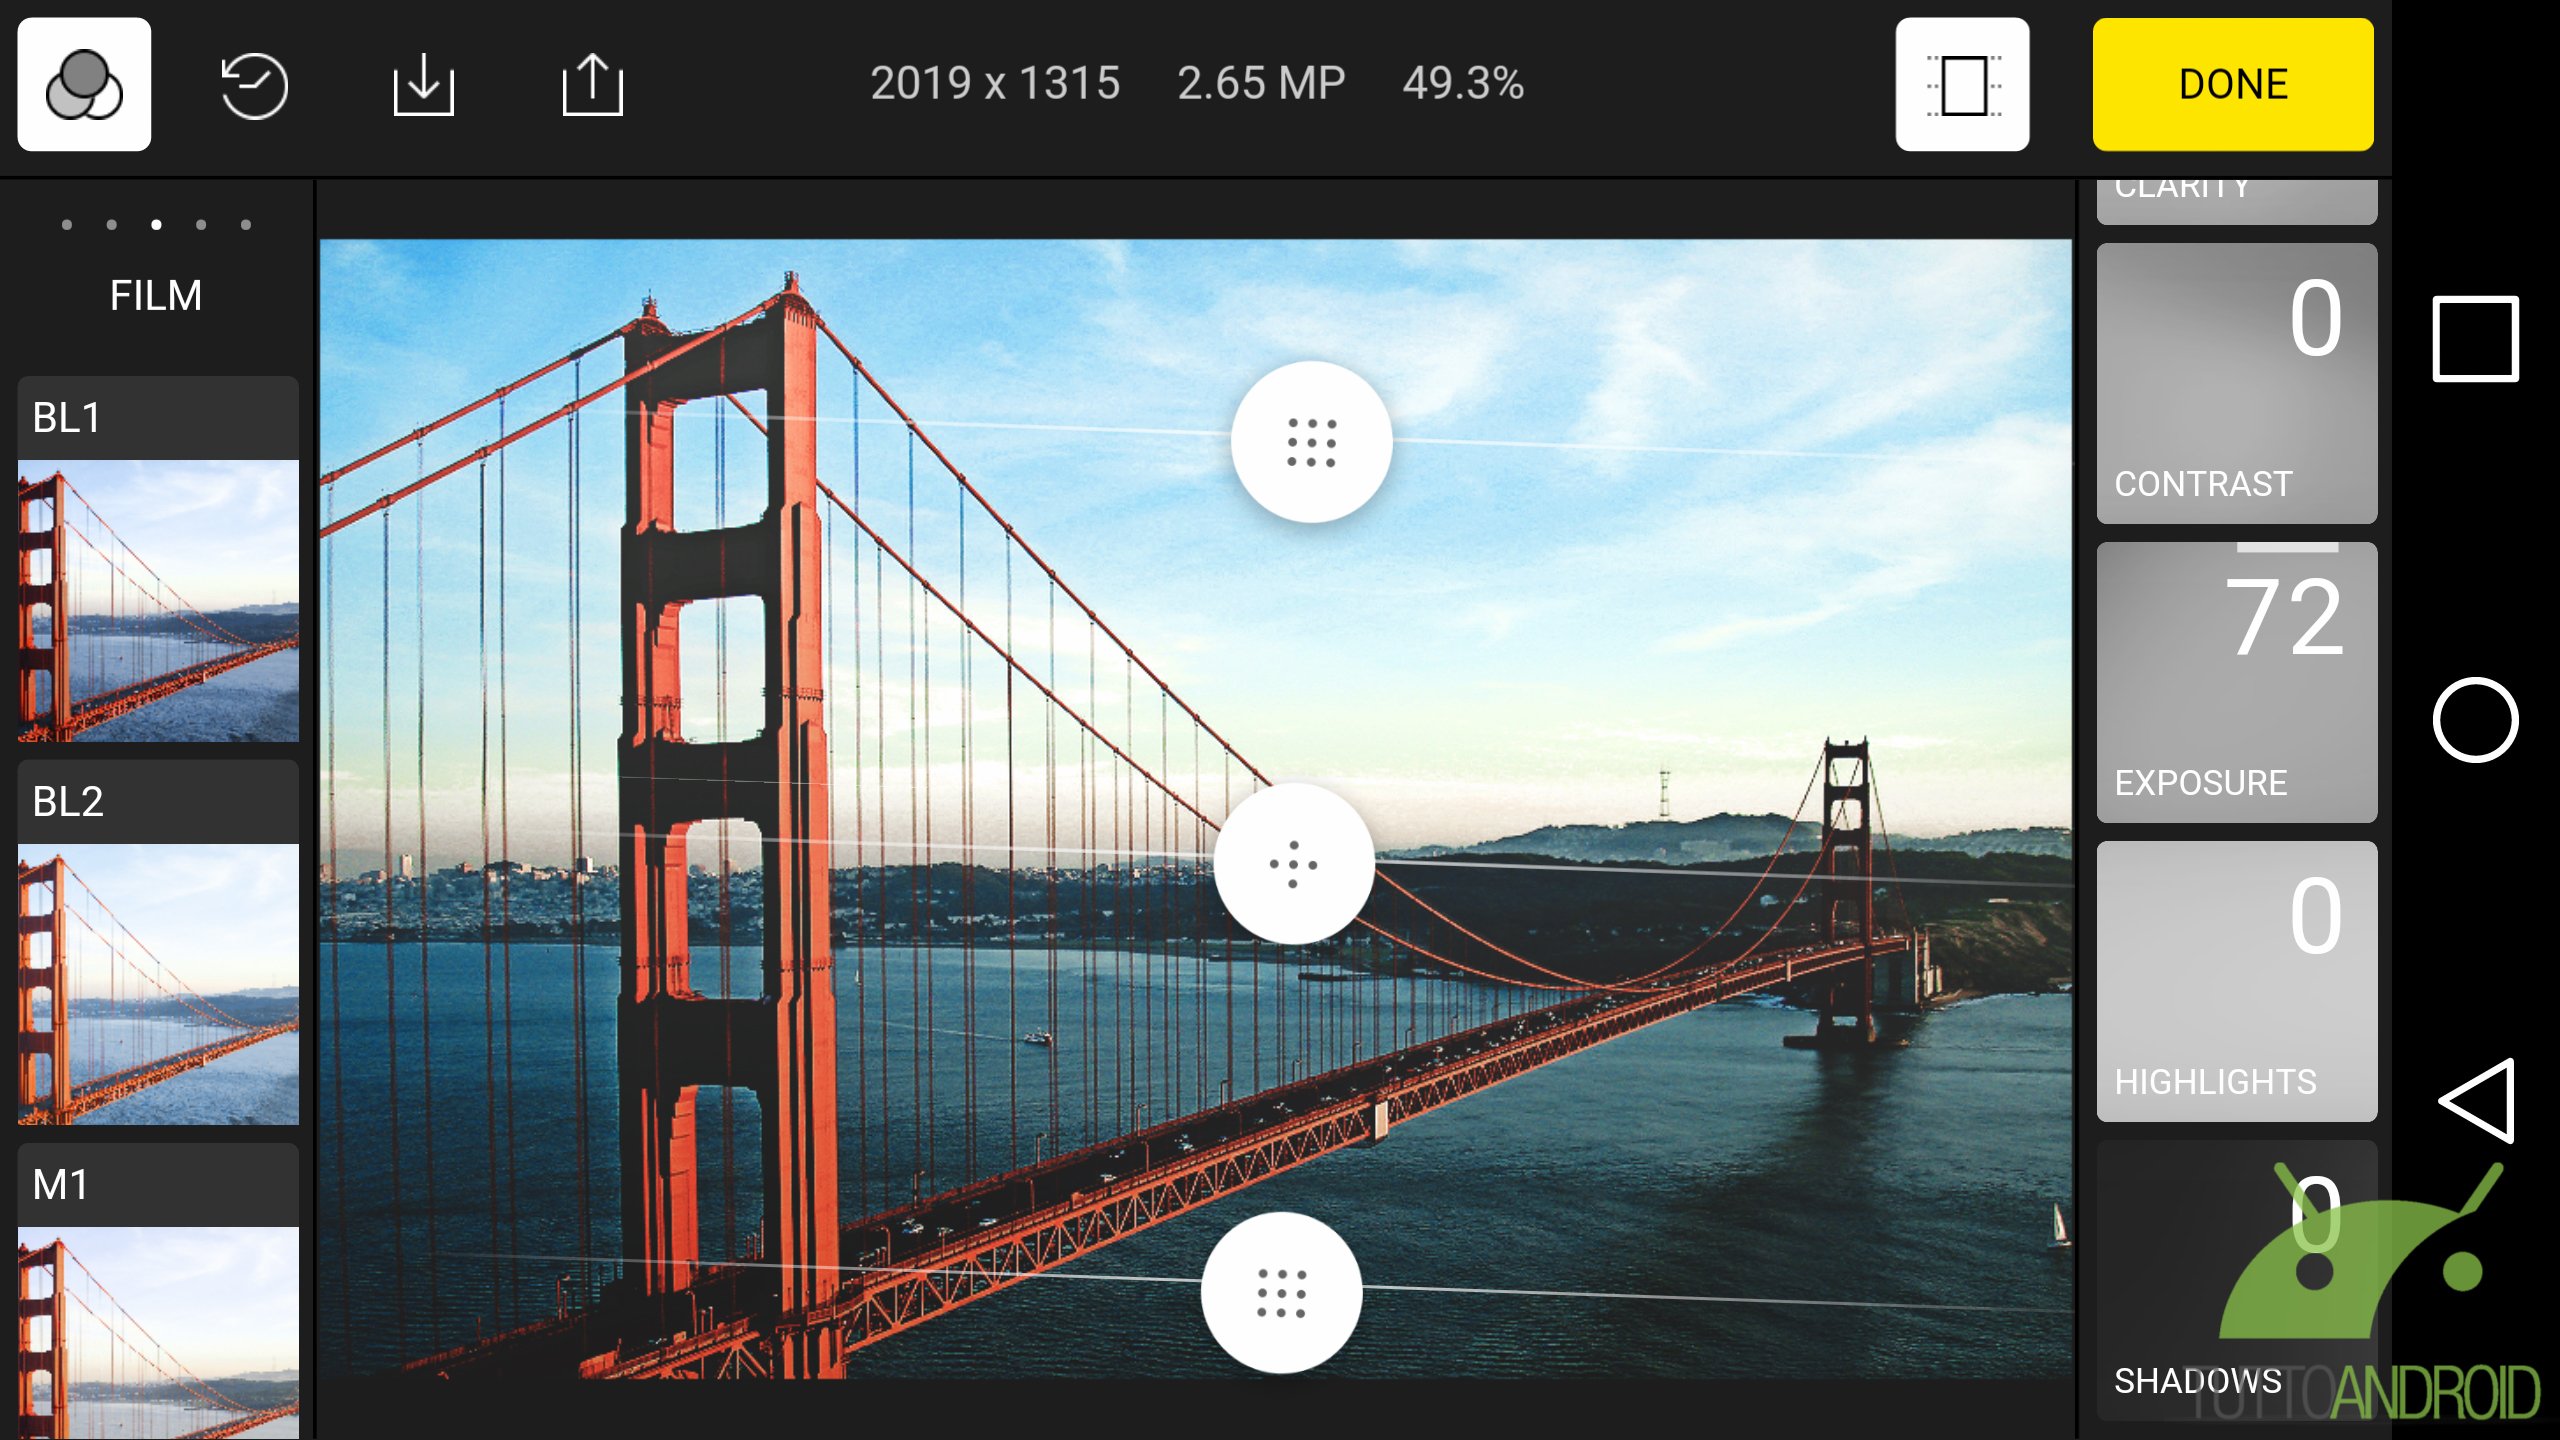2560x1440 pixels.
Task: Open Android recent apps square button
Action: click(x=2475, y=339)
